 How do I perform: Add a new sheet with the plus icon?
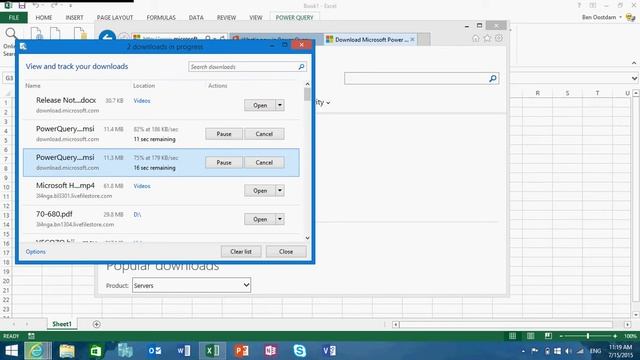pyautogui.click(x=96, y=324)
